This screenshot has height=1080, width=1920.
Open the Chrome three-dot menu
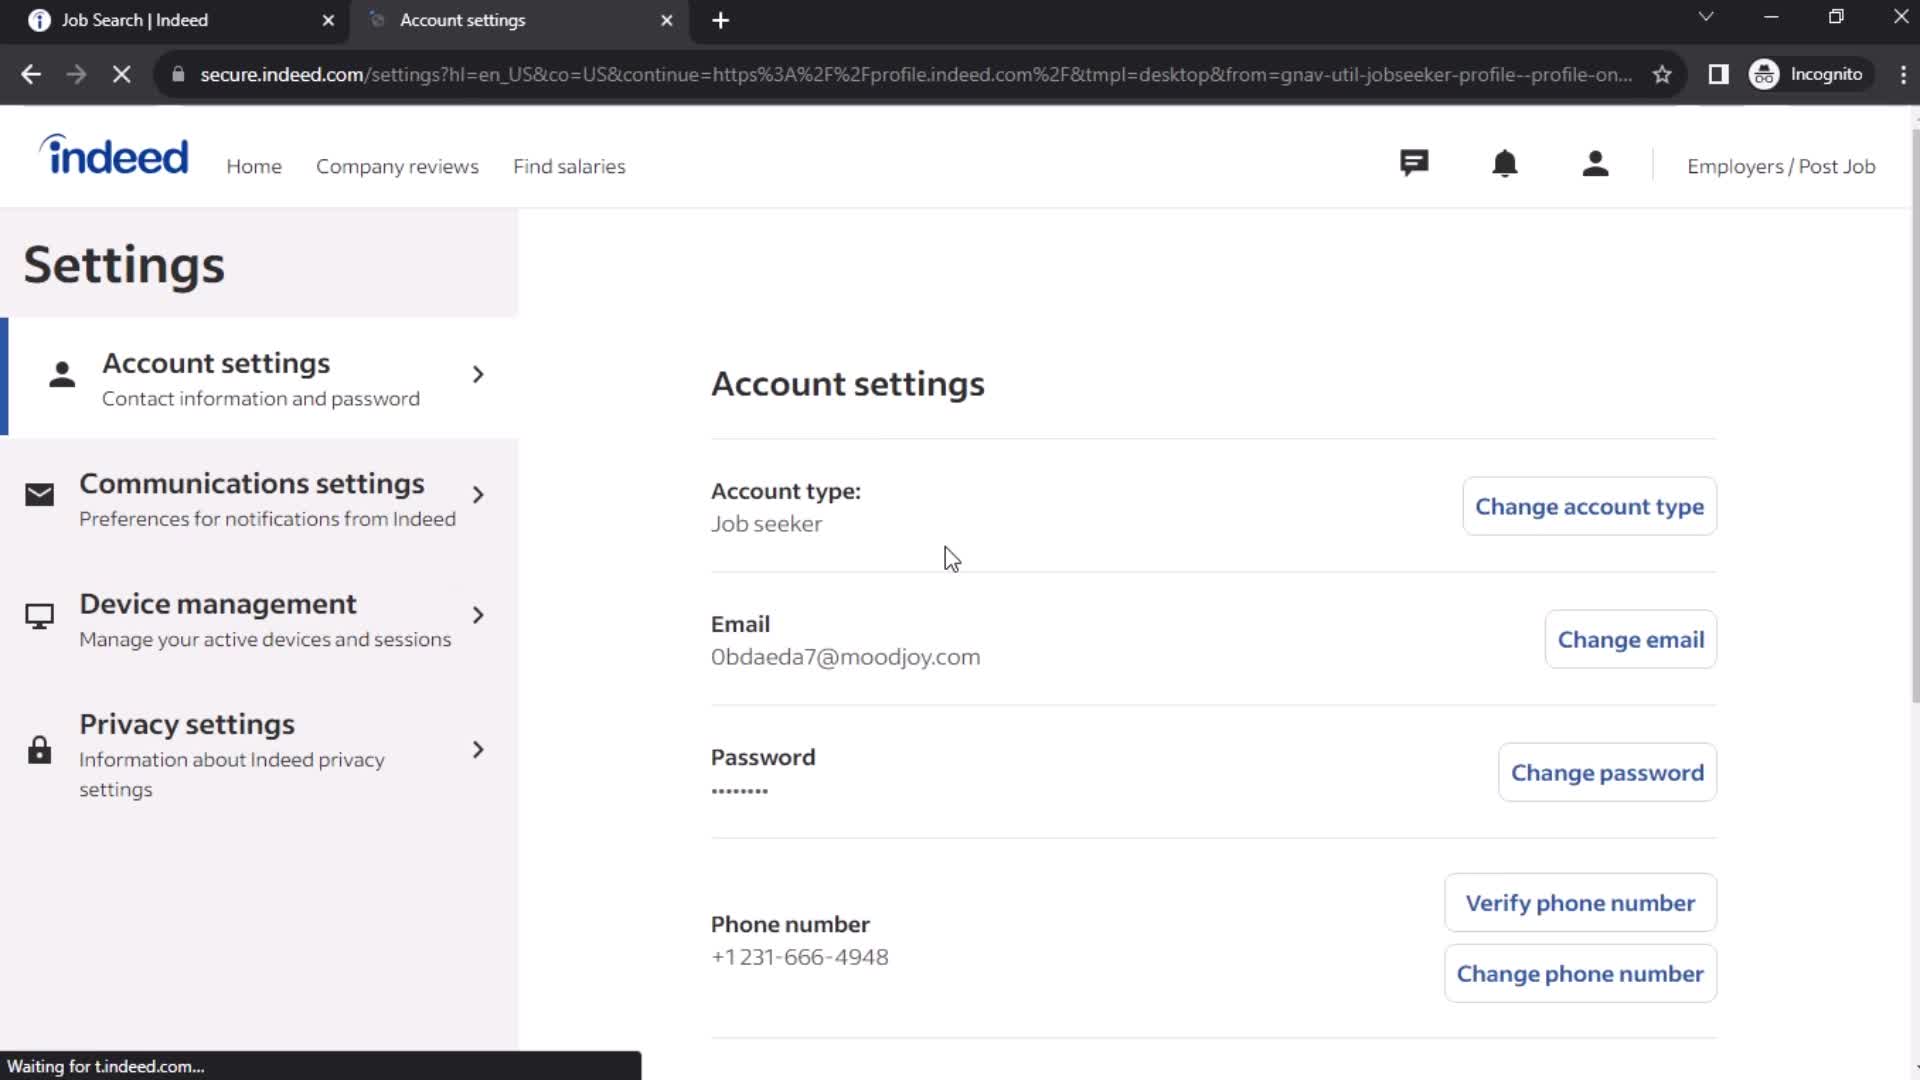1903,74
